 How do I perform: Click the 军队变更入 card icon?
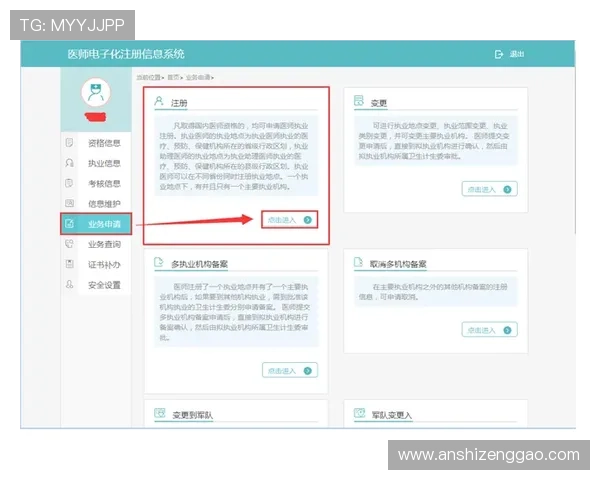359,413
